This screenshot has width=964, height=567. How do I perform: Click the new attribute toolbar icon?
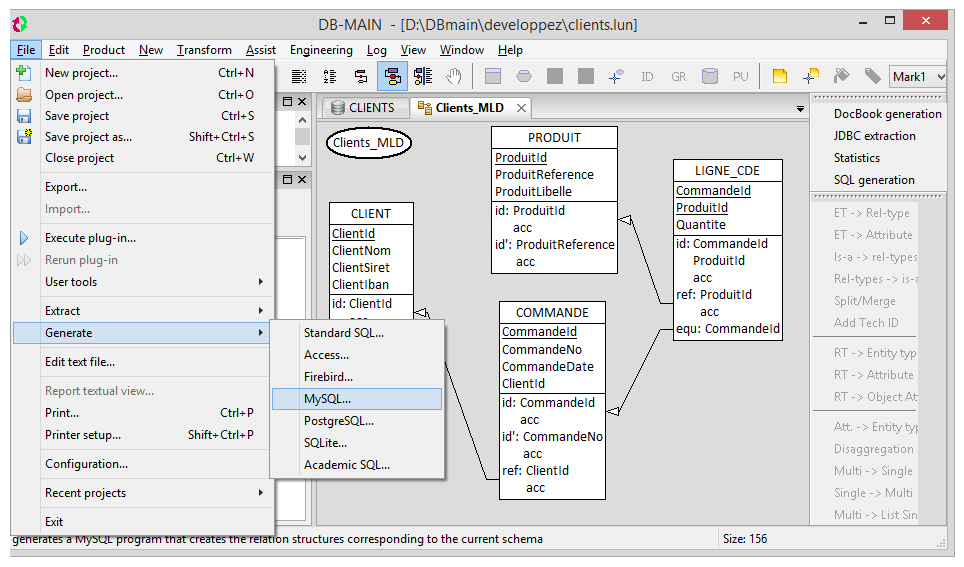click(x=616, y=76)
